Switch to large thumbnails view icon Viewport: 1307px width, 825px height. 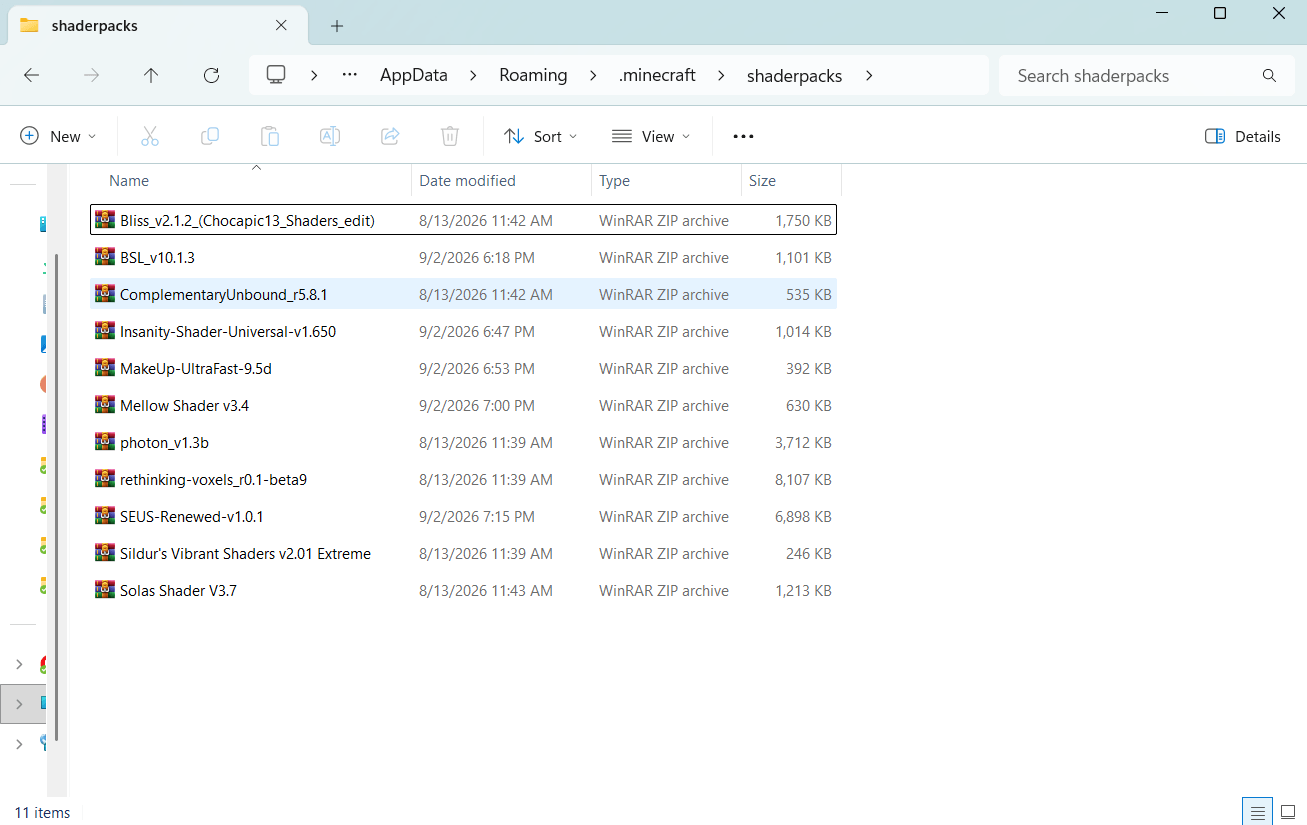coord(1288,812)
